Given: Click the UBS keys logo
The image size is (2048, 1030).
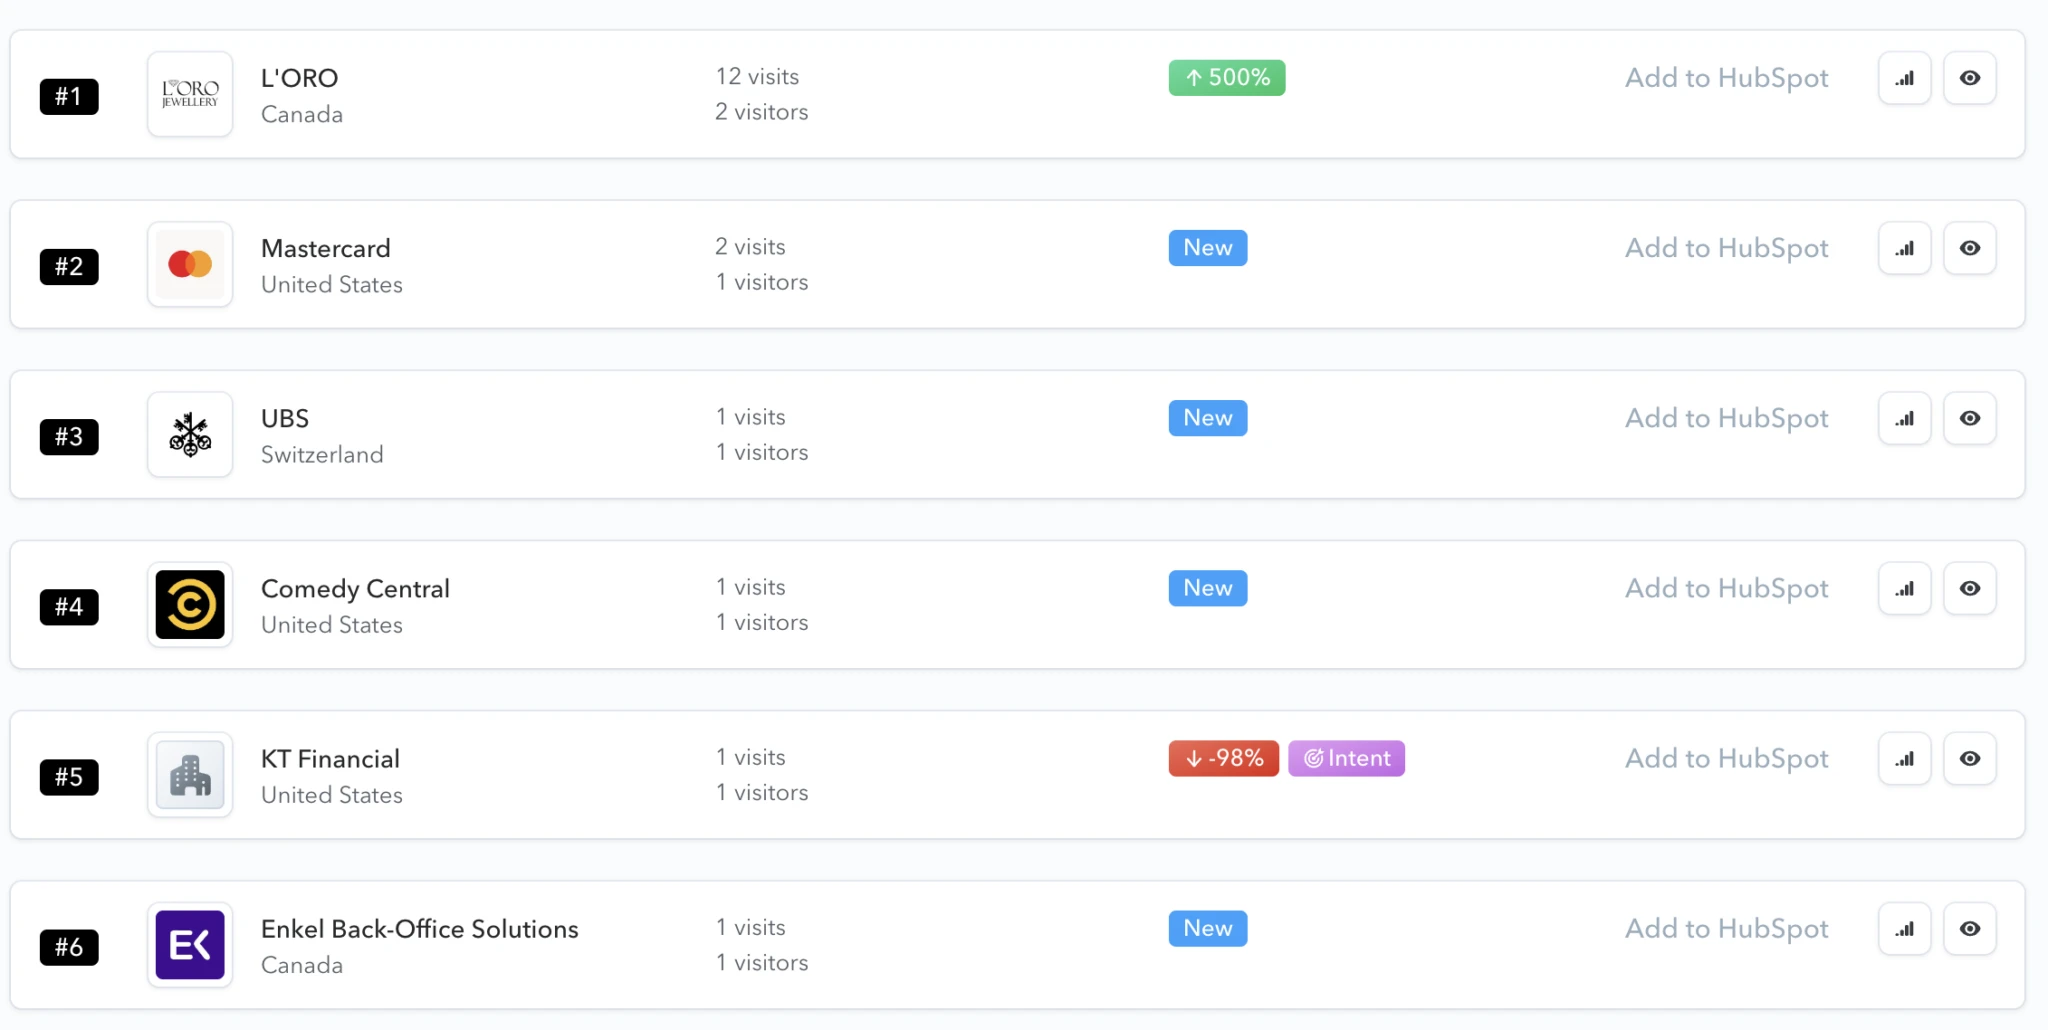Looking at the screenshot, I should coord(190,434).
